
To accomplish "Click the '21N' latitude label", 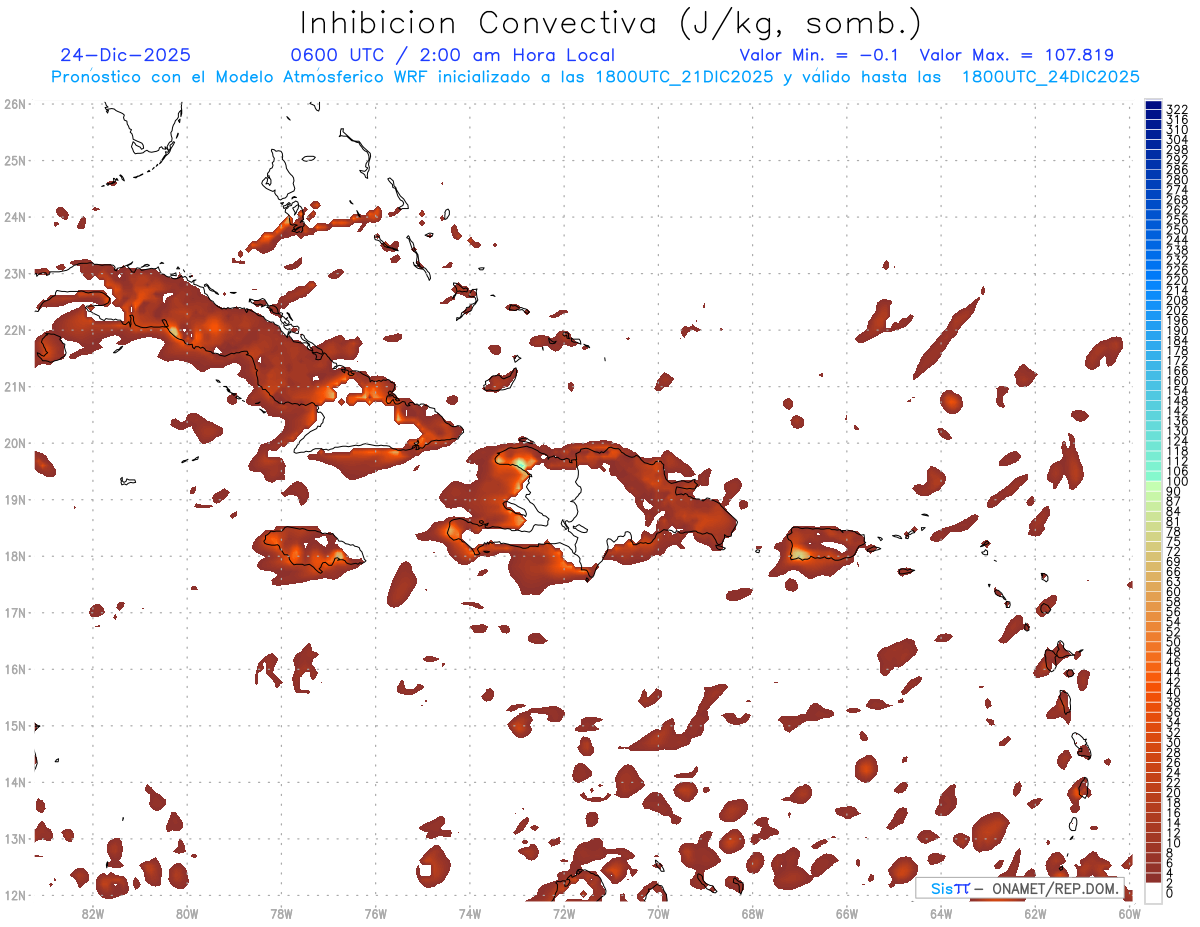I will tap(15, 386).
